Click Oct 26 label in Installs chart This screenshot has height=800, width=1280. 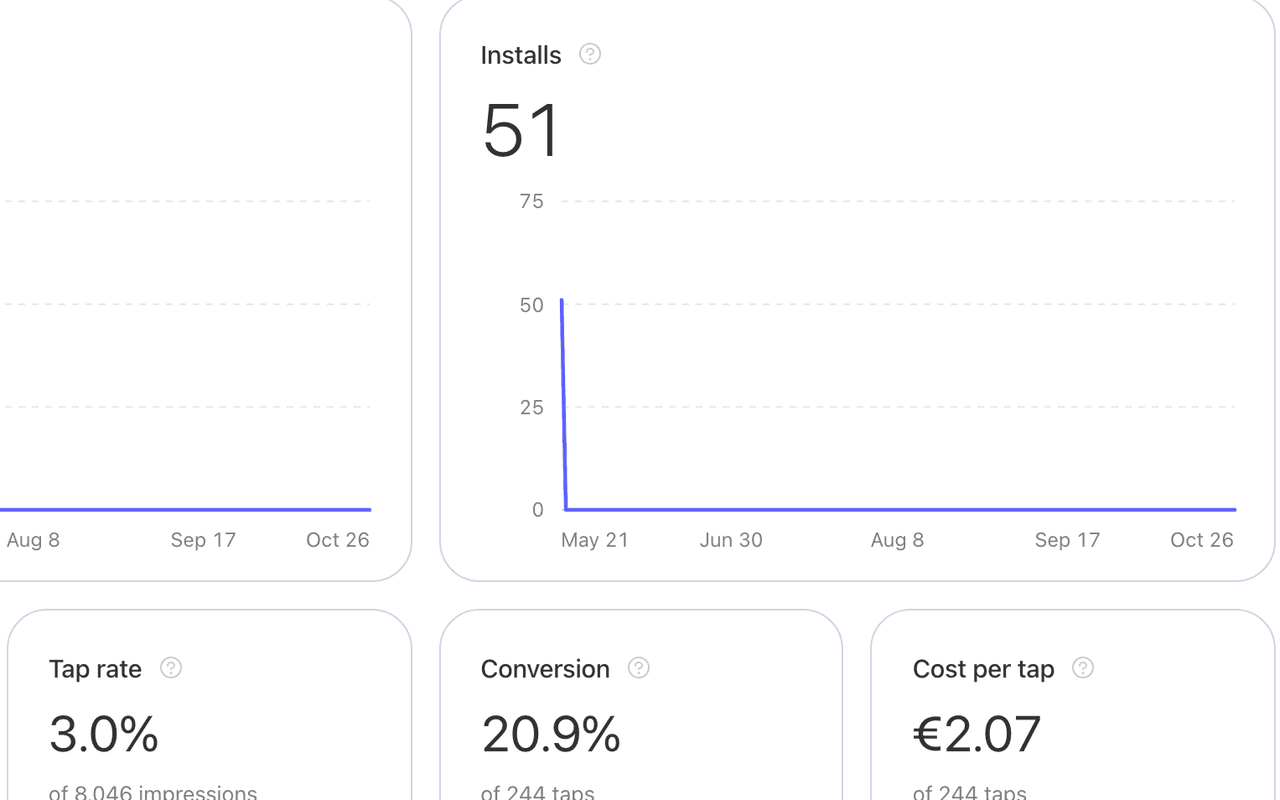1202,540
